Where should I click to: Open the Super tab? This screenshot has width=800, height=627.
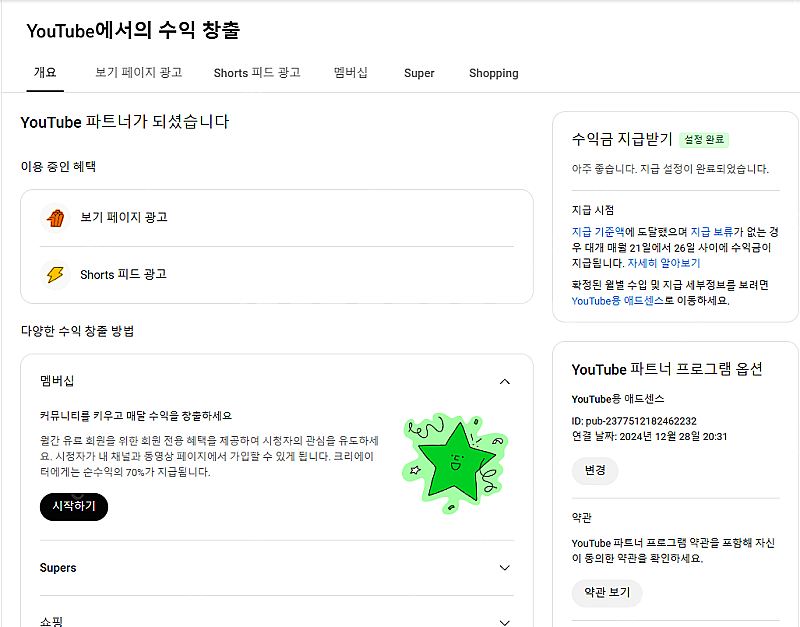[x=419, y=73]
